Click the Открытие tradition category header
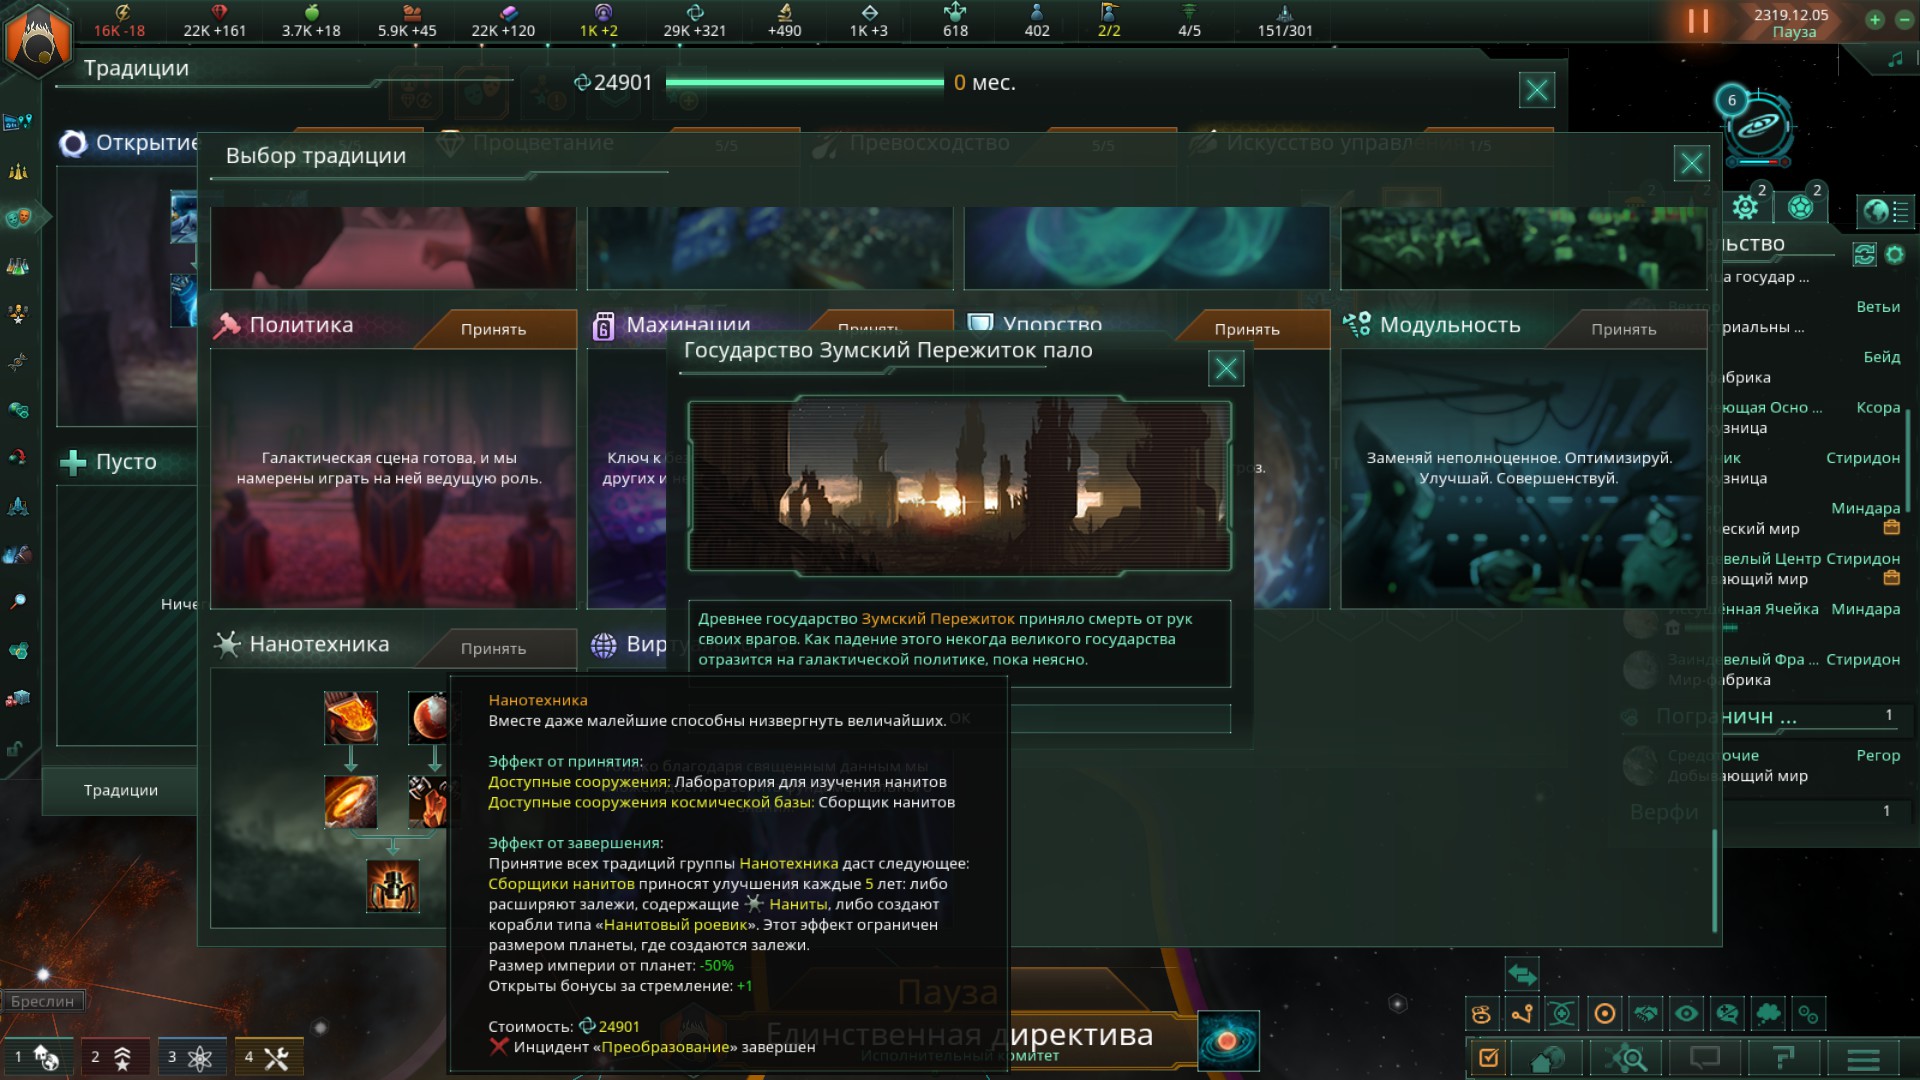The width and height of the screenshot is (1920, 1080). click(x=128, y=143)
